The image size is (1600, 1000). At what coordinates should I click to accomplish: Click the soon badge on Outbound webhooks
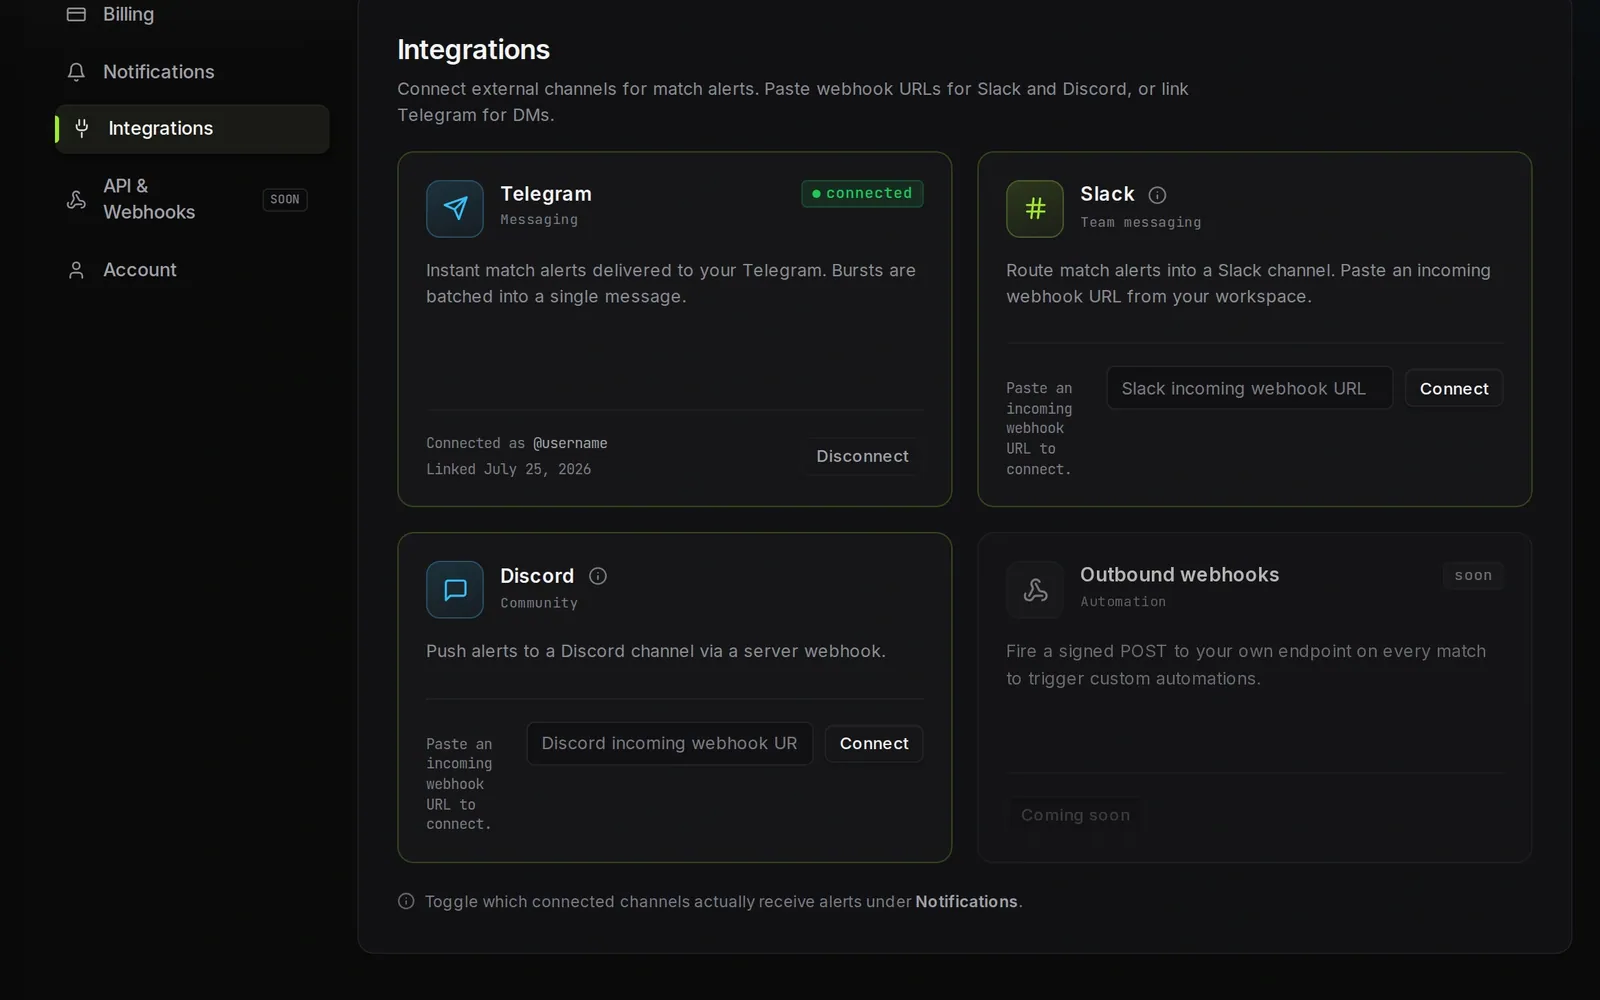pos(1472,575)
